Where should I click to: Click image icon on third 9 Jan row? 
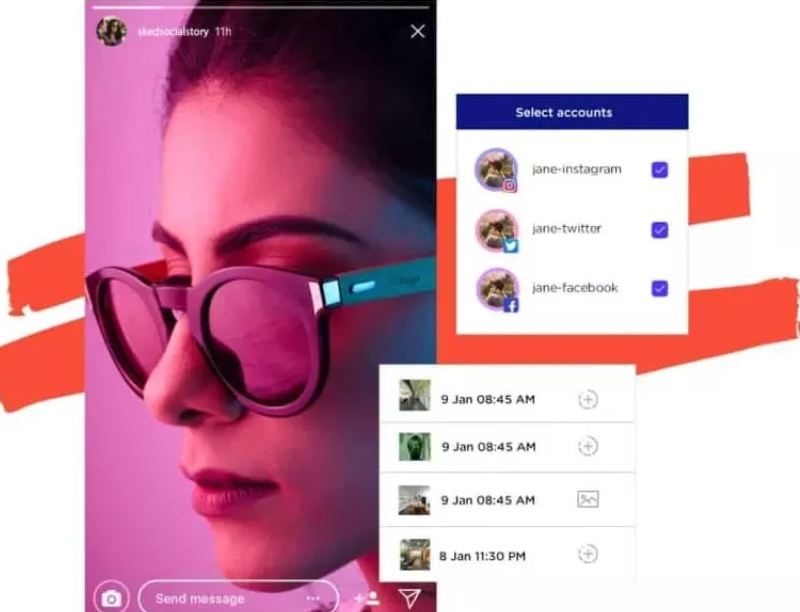pyautogui.click(x=588, y=499)
